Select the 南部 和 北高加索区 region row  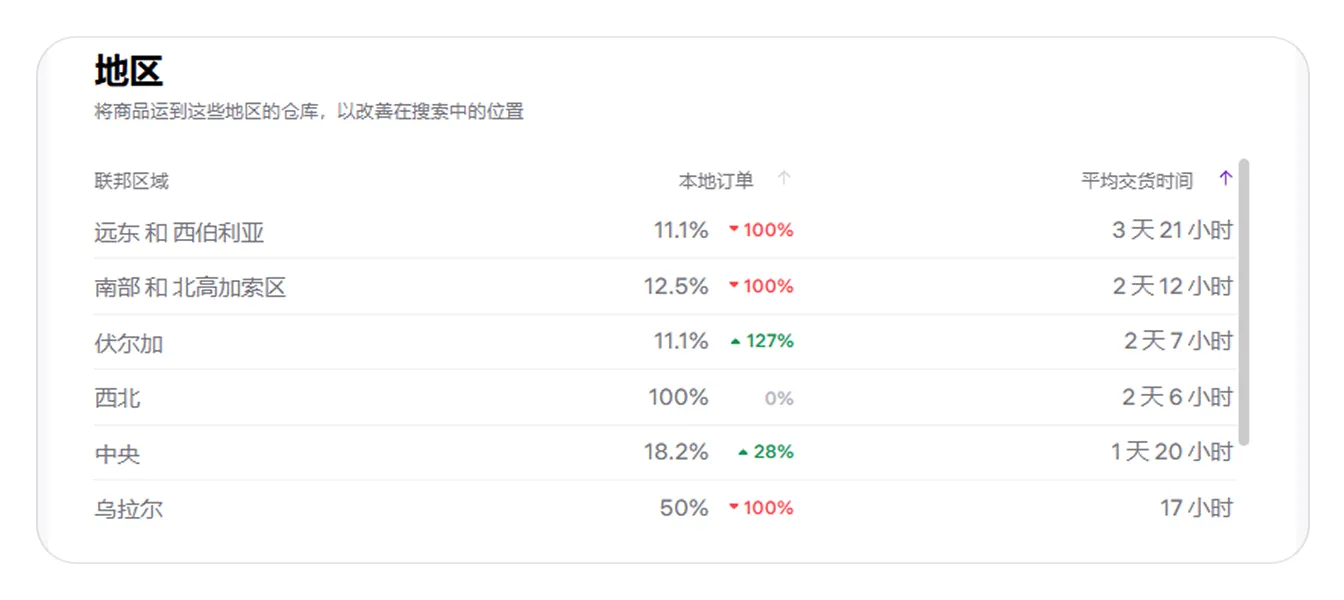(664, 287)
